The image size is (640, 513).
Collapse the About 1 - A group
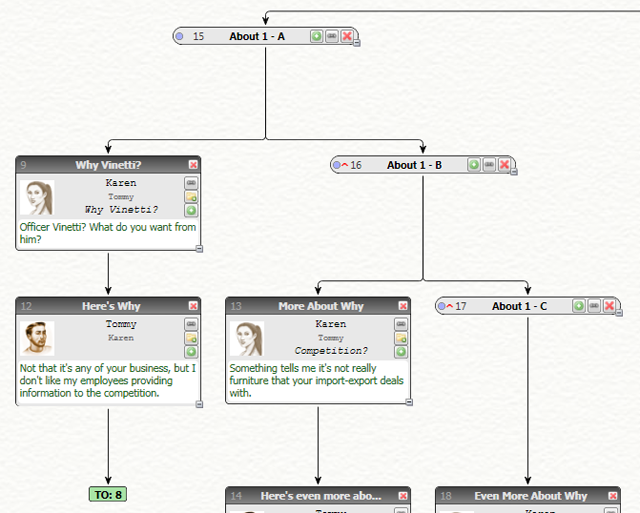pyautogui.click(x=356, y=44)
